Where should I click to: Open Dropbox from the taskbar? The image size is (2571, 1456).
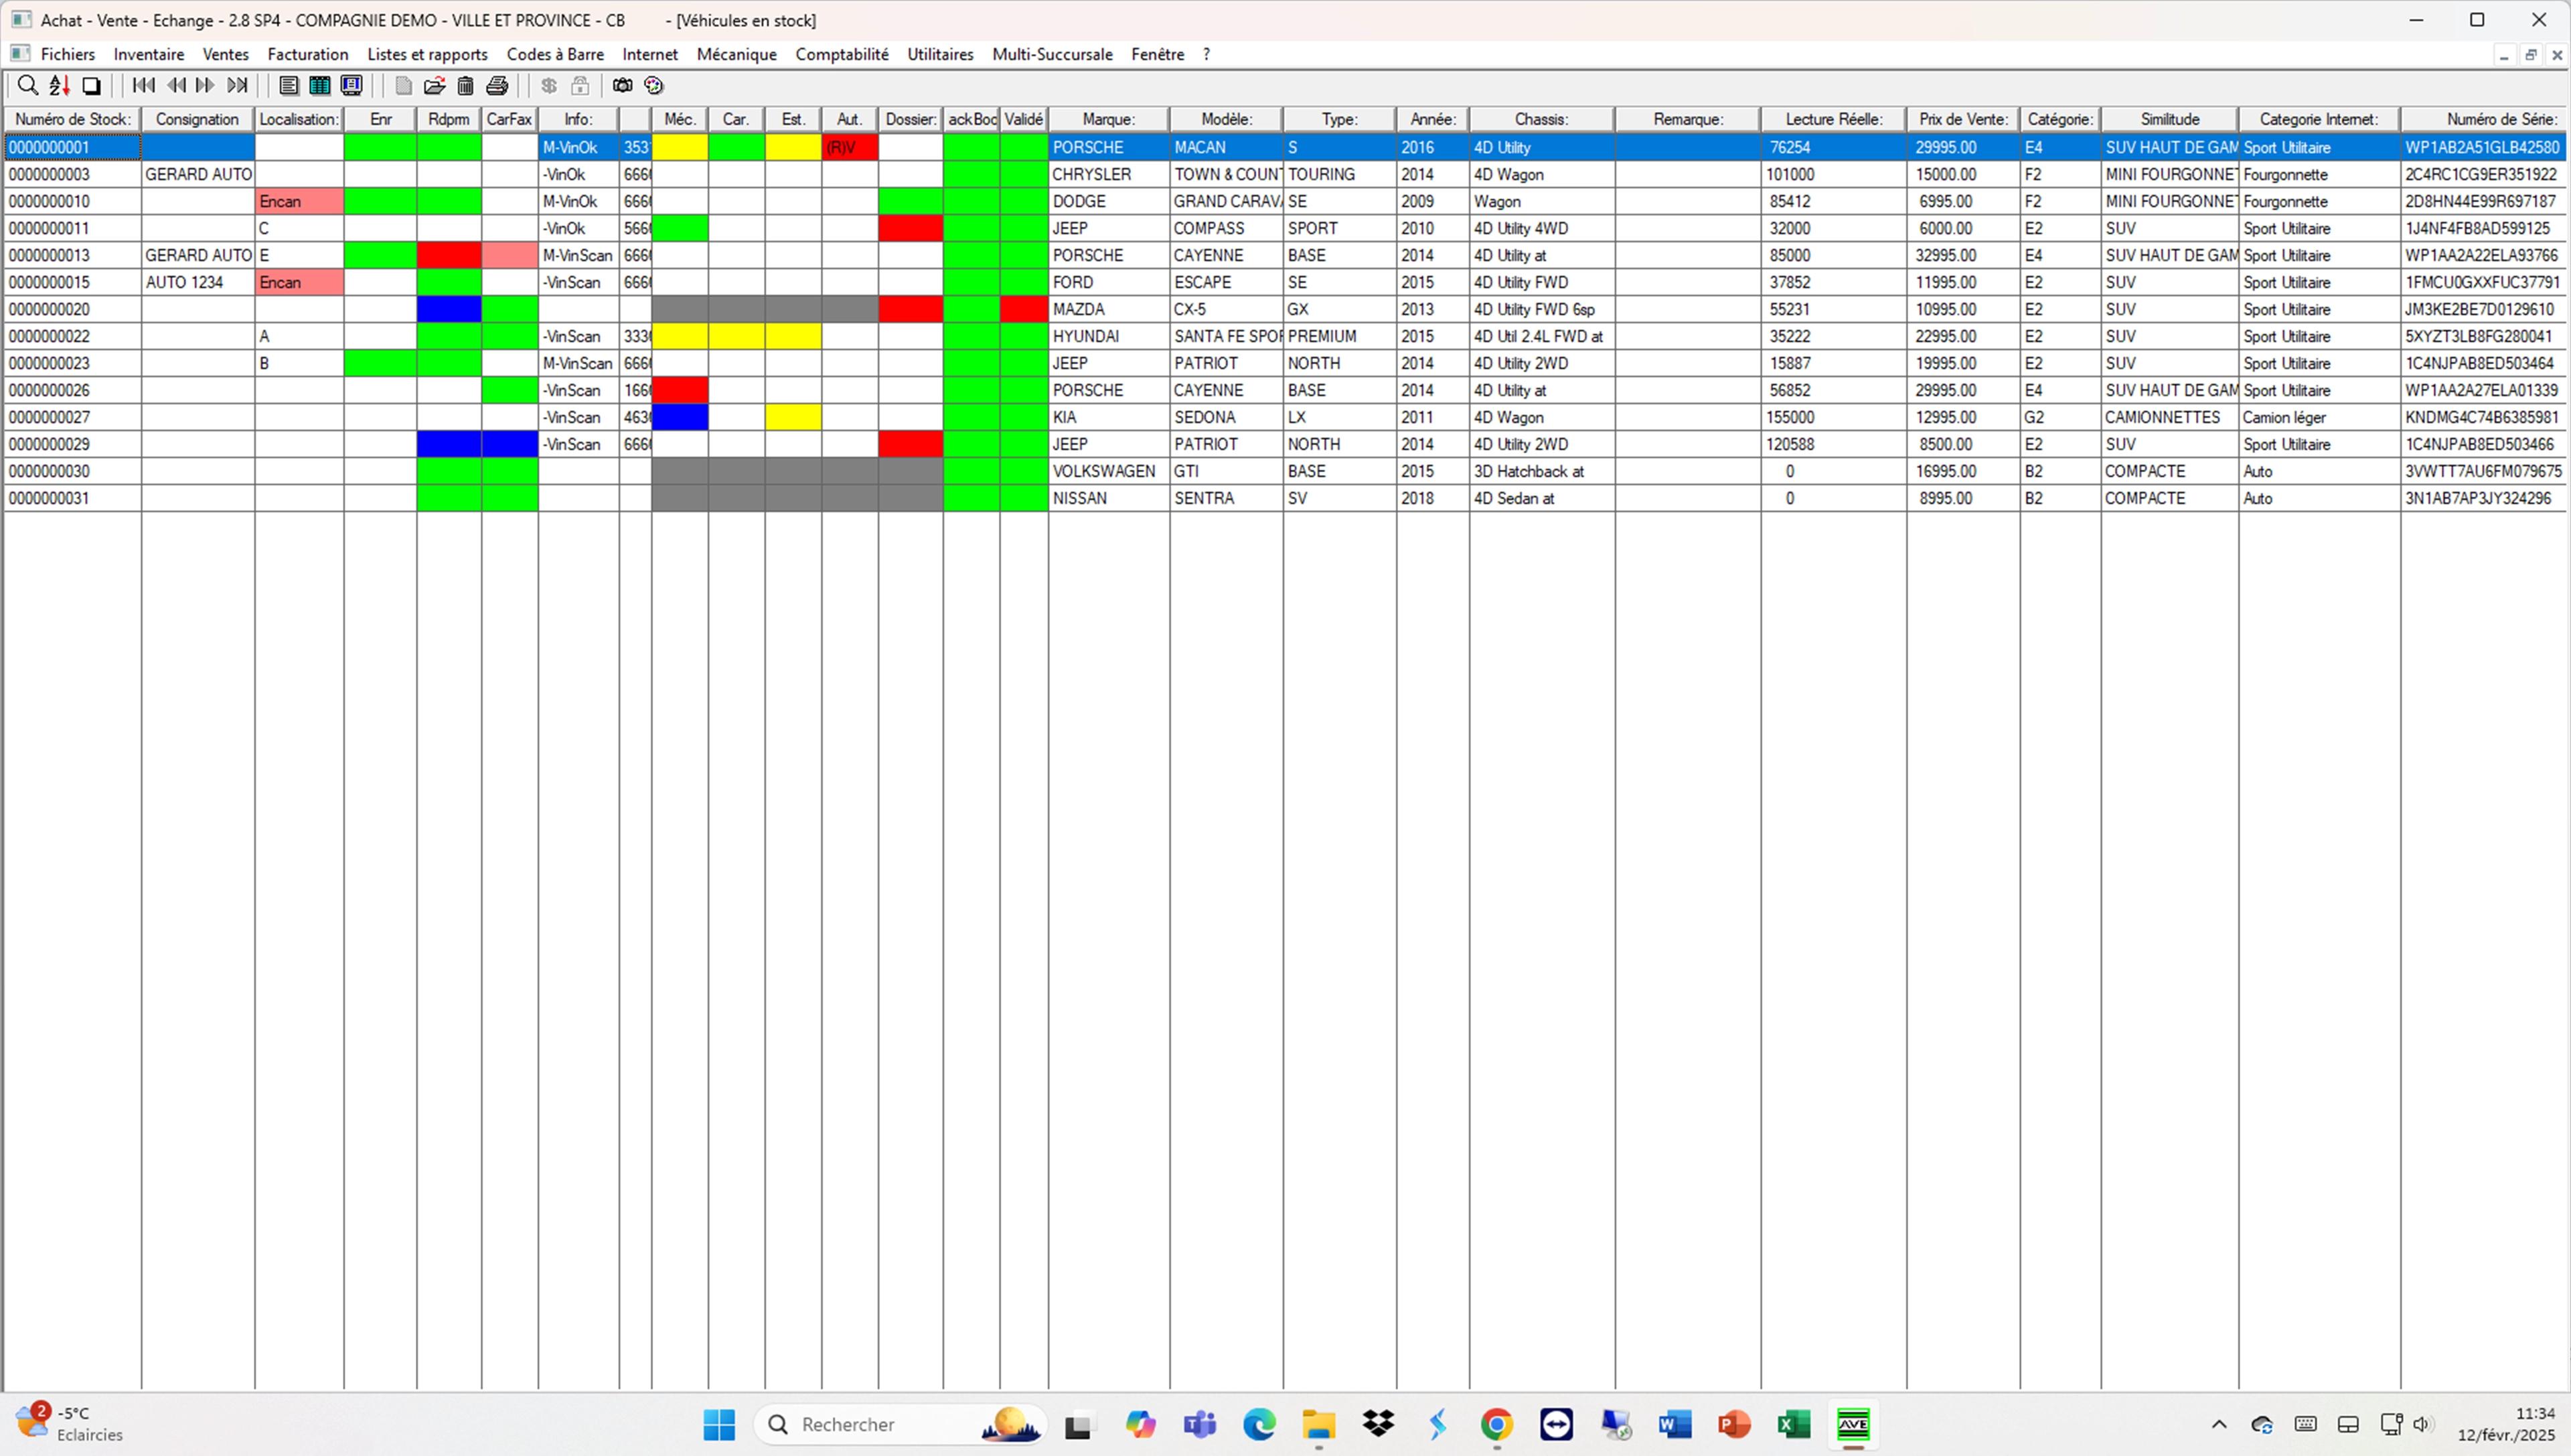click(1378, 1424)
